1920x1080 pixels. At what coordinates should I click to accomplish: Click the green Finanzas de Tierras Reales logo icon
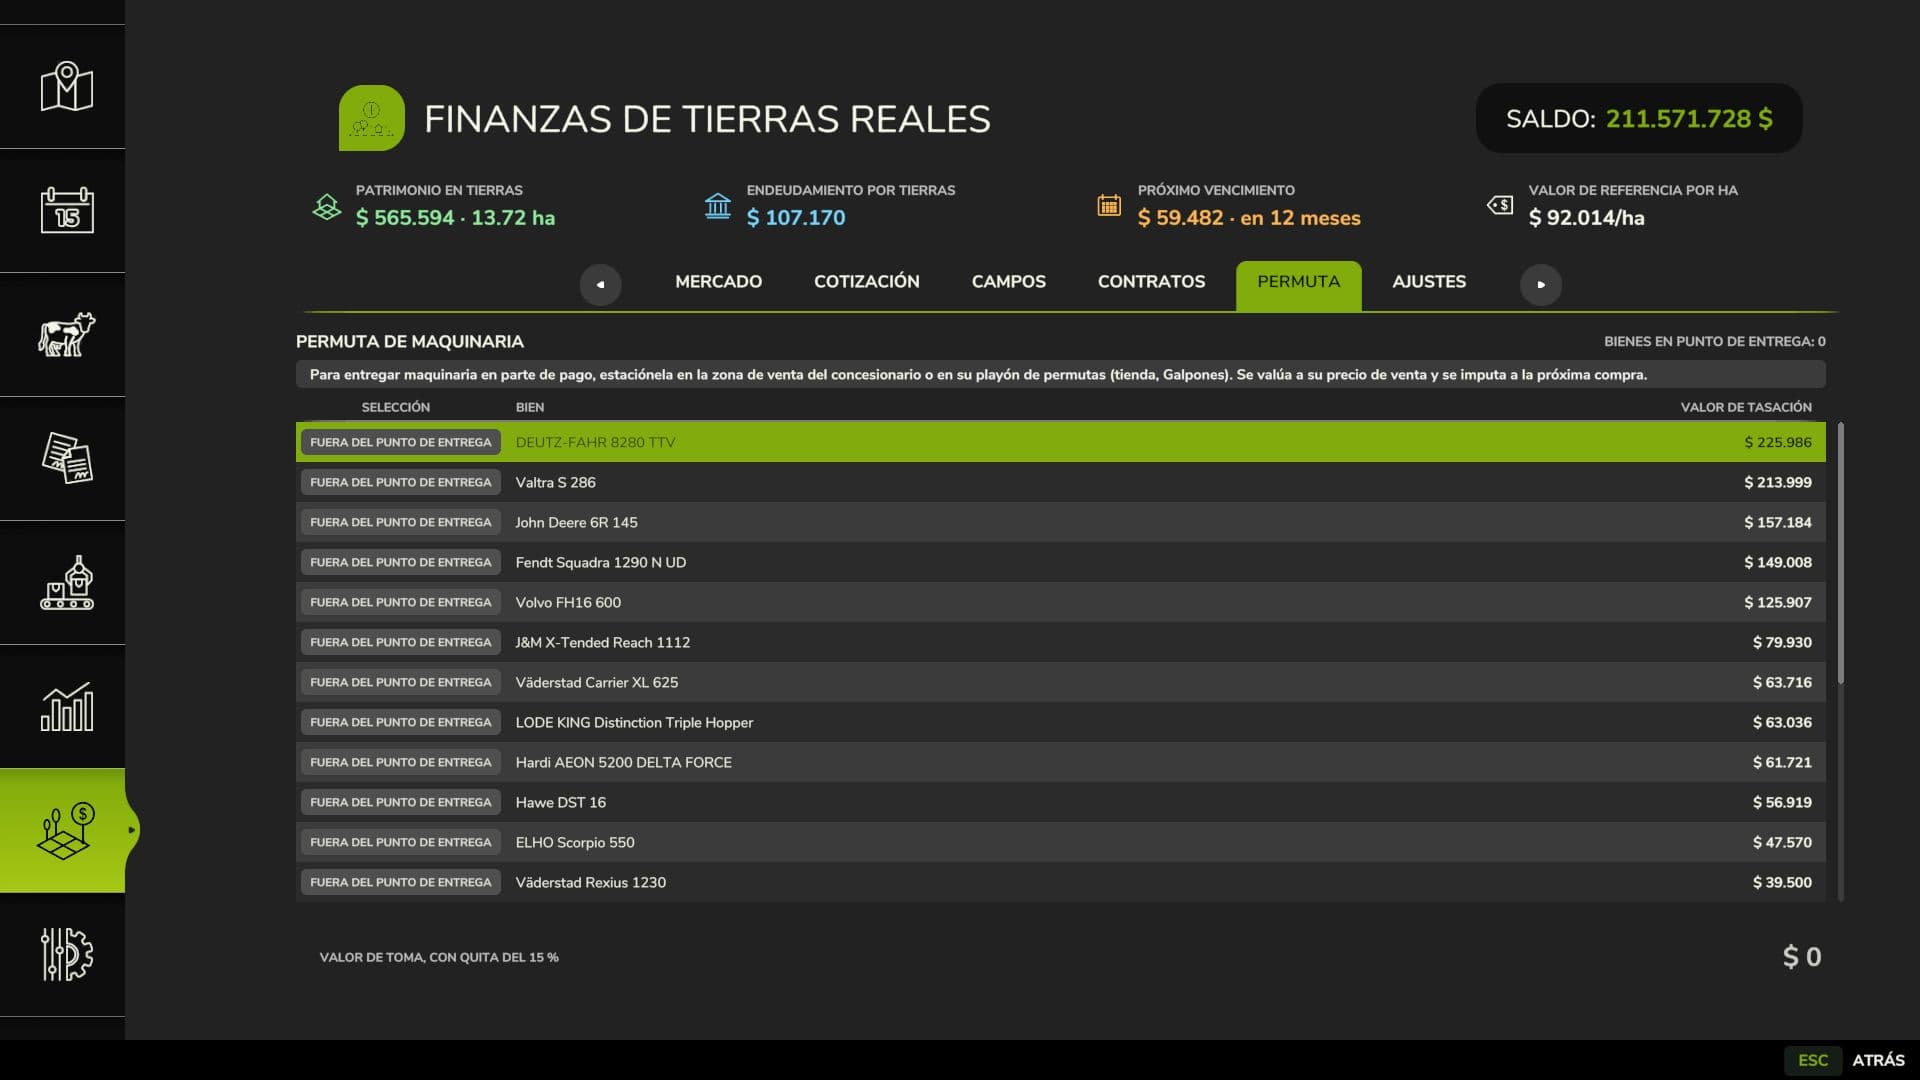pyautogui.click(x=371, y=118)
